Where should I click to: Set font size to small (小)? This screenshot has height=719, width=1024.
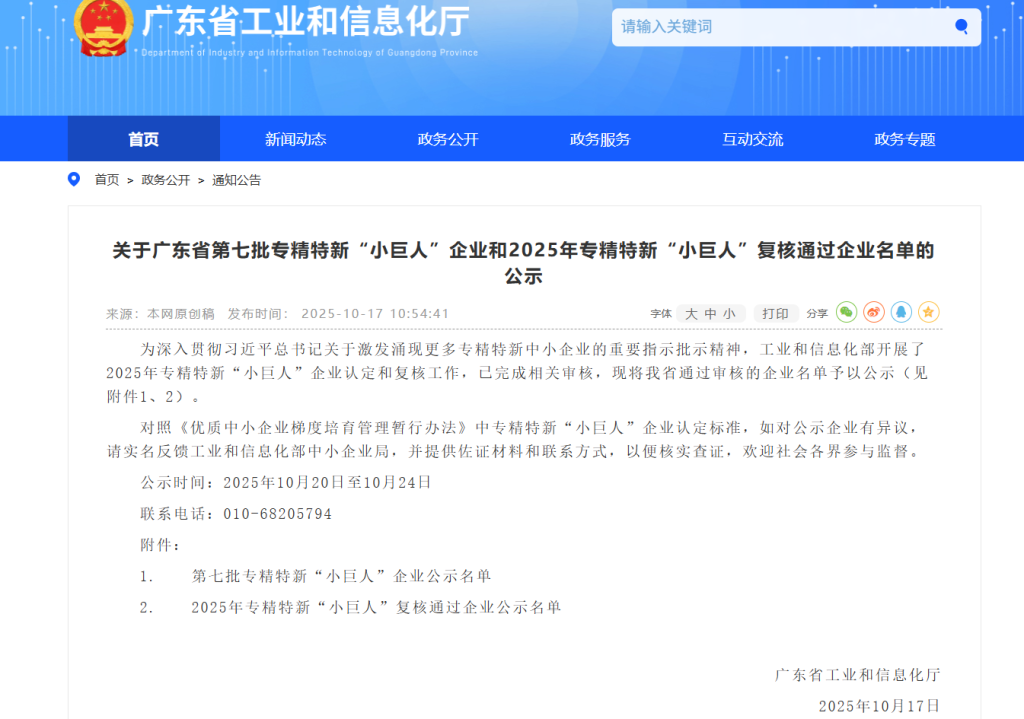pos(729,314)
